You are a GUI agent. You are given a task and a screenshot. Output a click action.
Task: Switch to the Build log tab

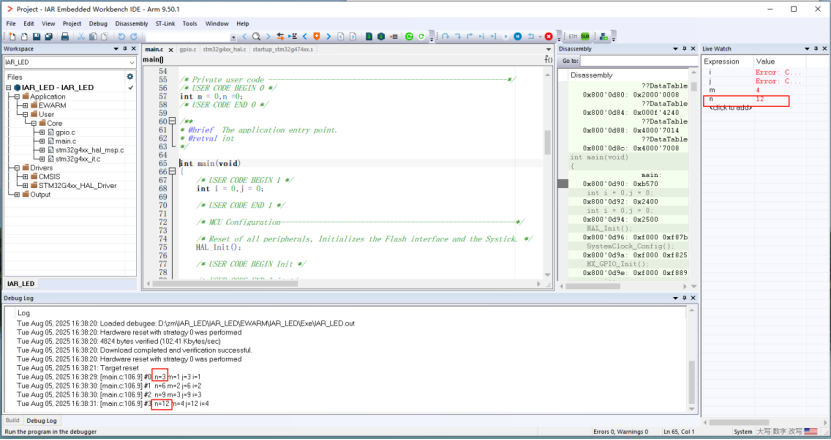12,420
